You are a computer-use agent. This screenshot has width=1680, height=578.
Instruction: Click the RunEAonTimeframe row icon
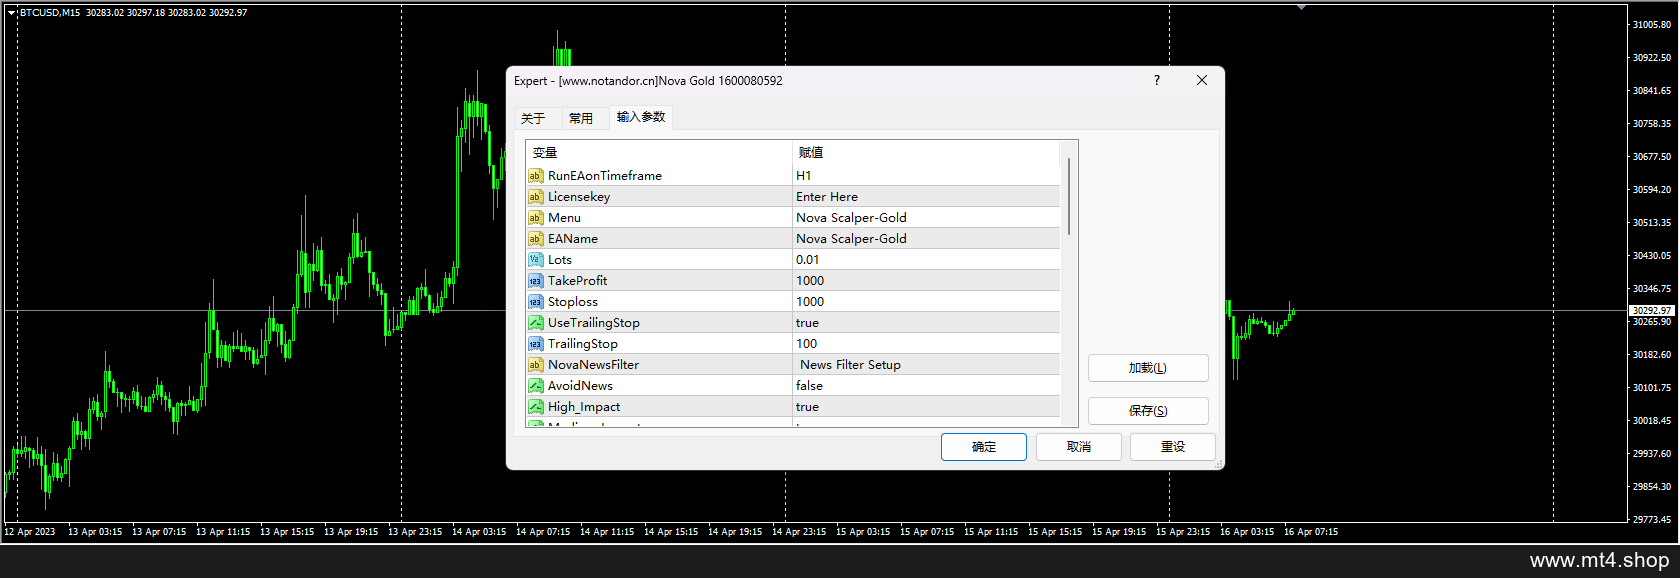click(535, 176)
